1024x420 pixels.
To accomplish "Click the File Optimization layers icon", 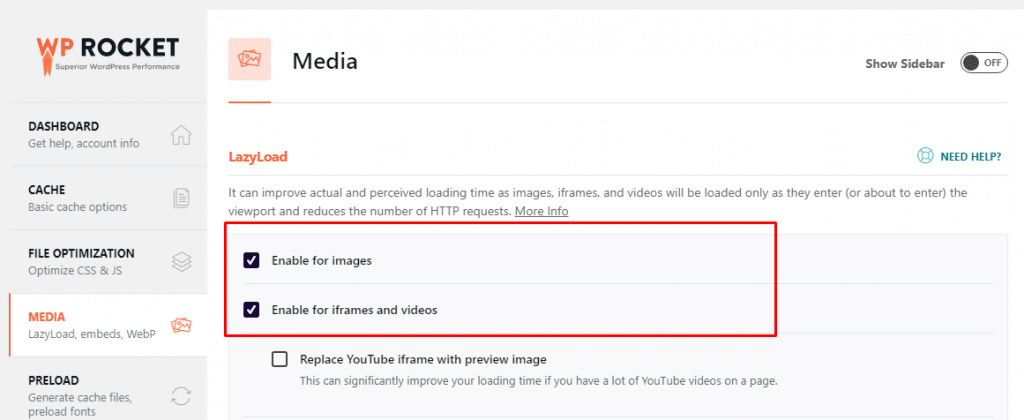I will tap(181, 262).
